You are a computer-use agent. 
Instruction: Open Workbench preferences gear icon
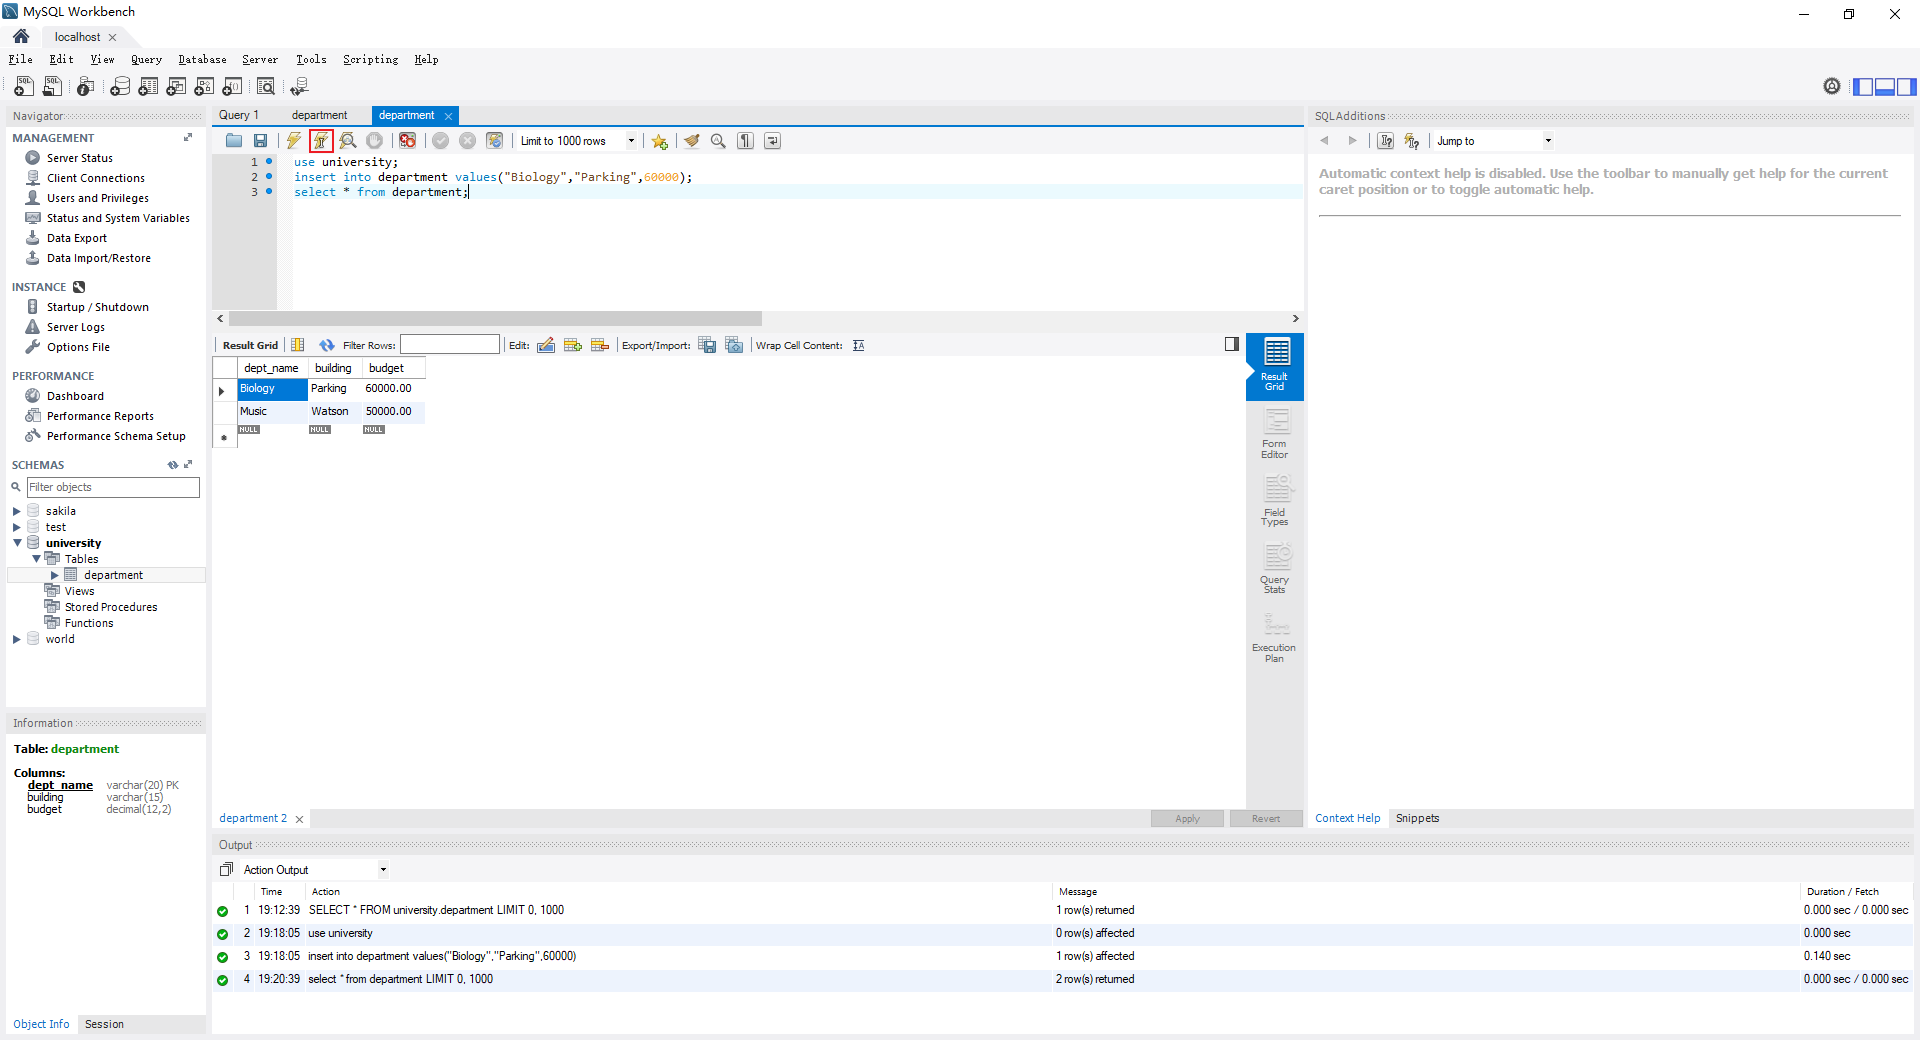pyautogui.click(x=1832, y=86)
